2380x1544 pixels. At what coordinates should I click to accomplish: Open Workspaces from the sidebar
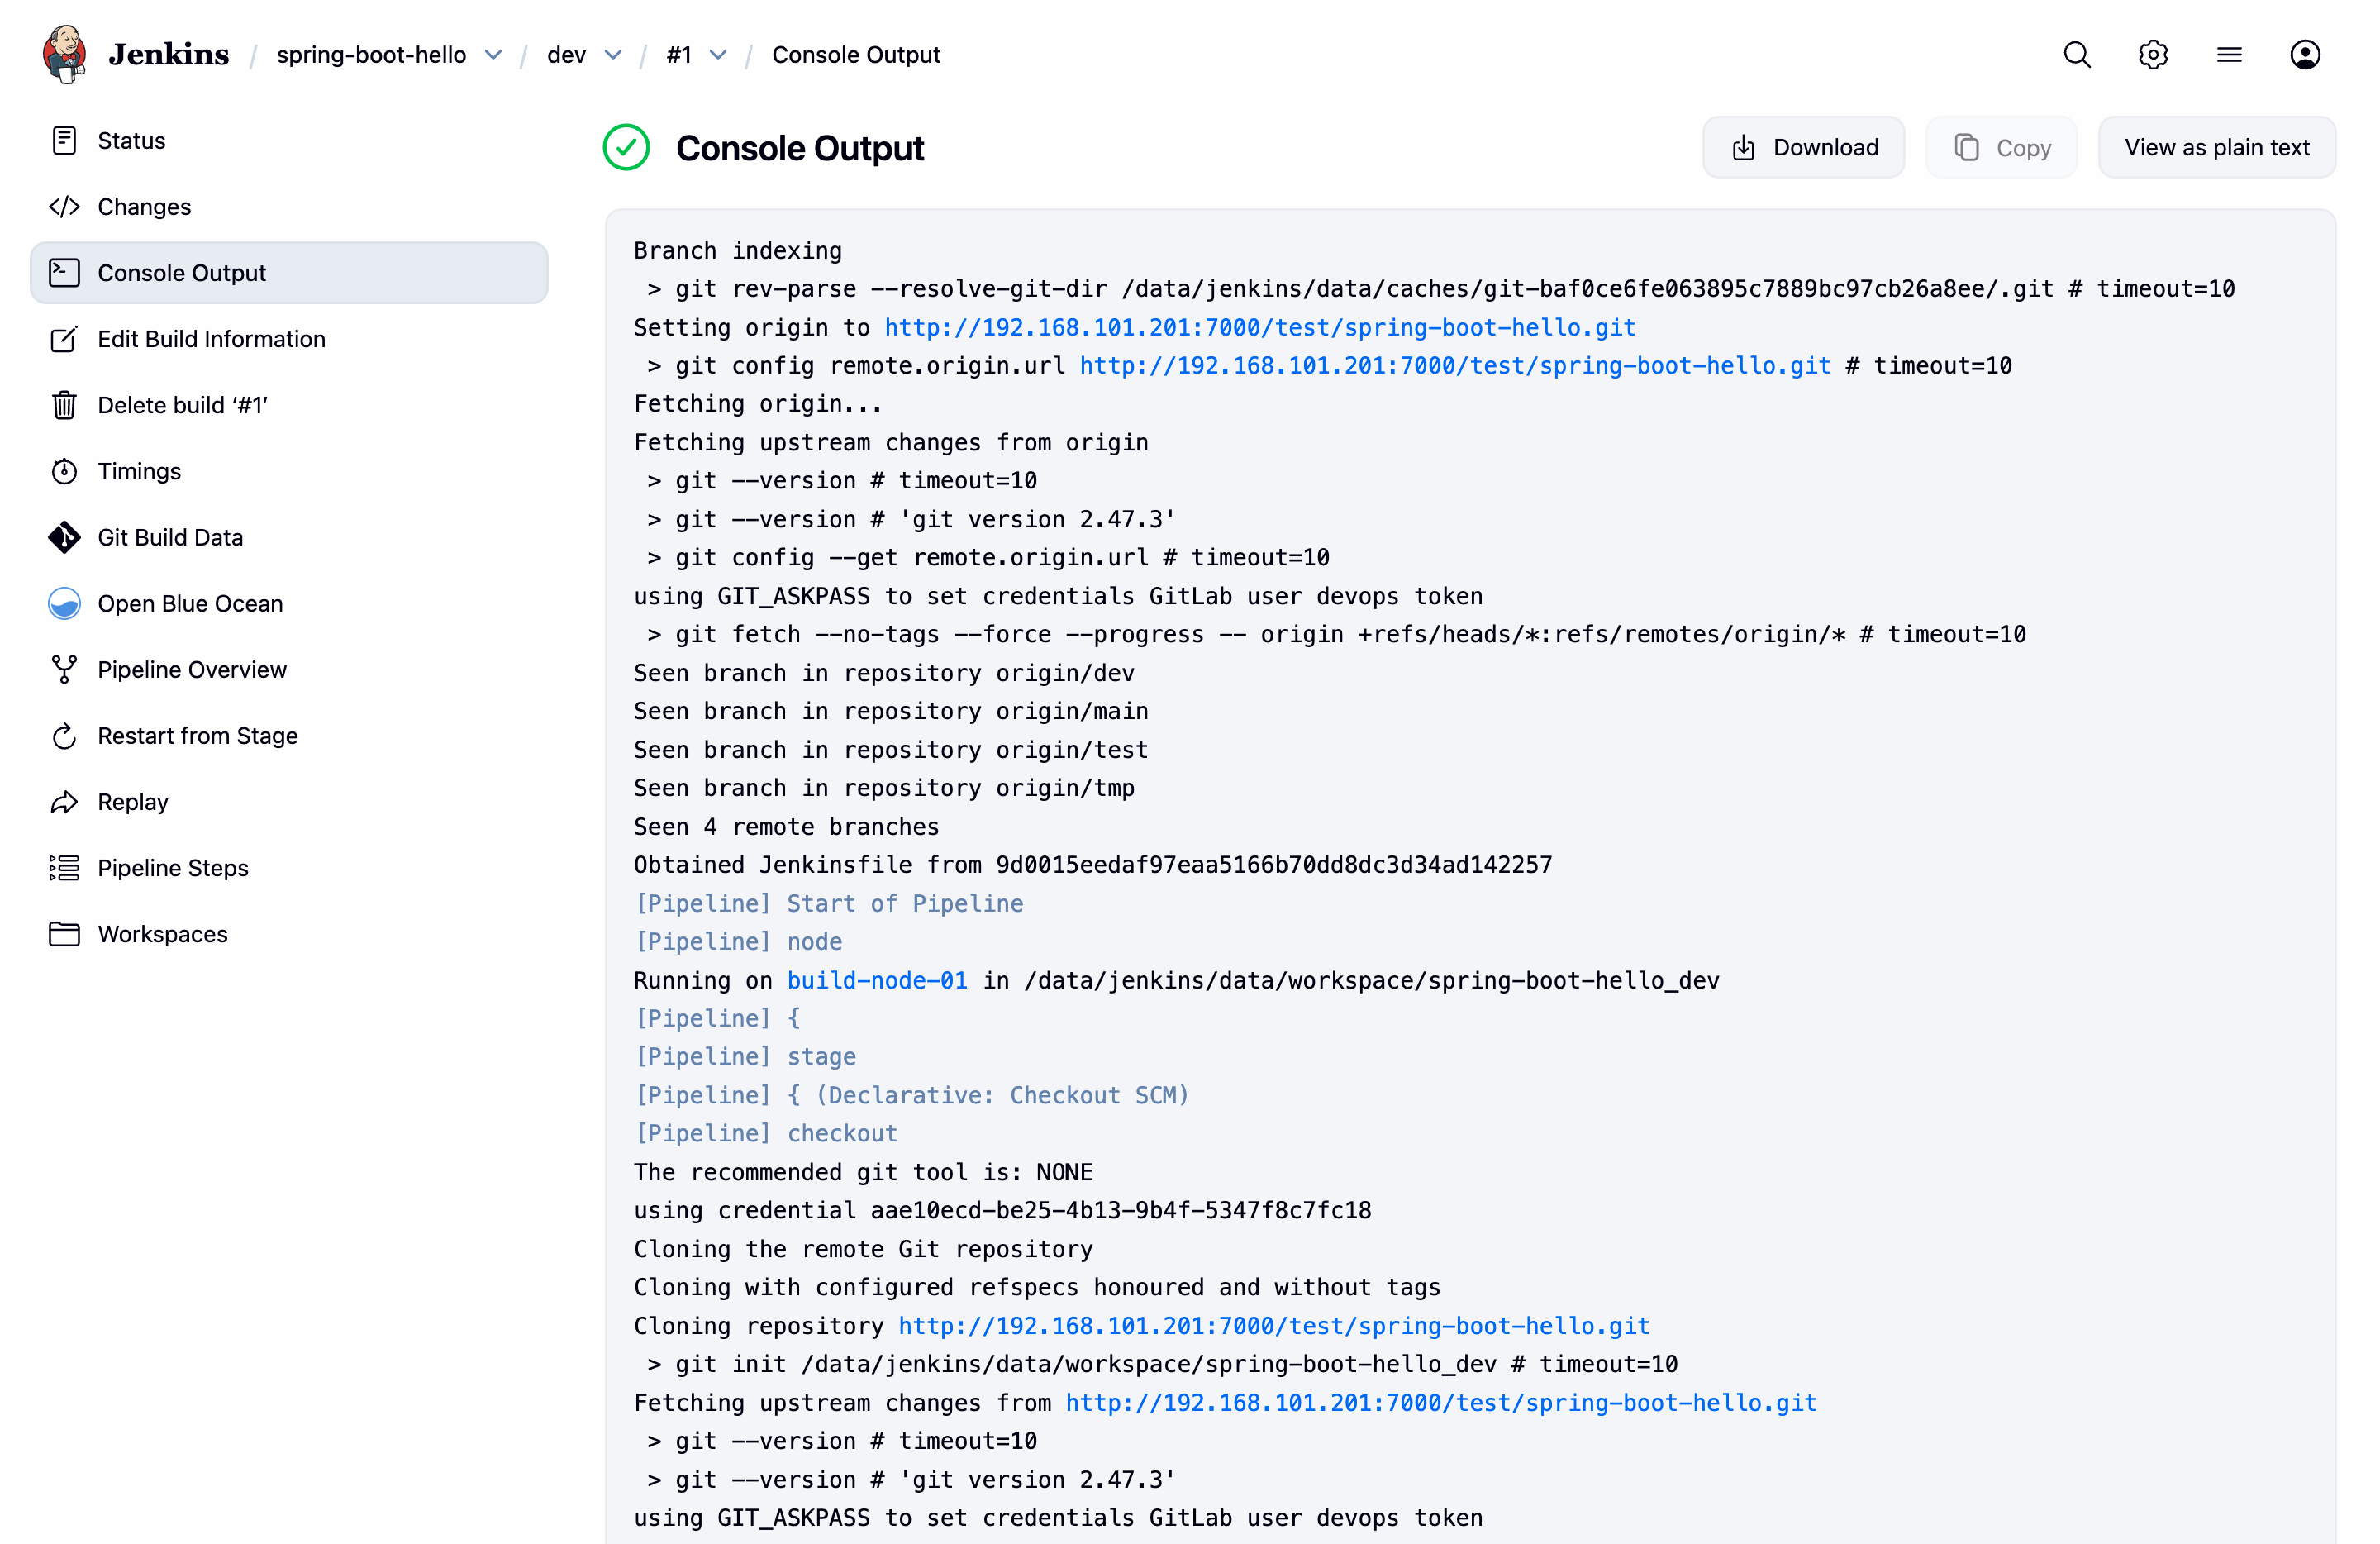[x=162, y=934]
